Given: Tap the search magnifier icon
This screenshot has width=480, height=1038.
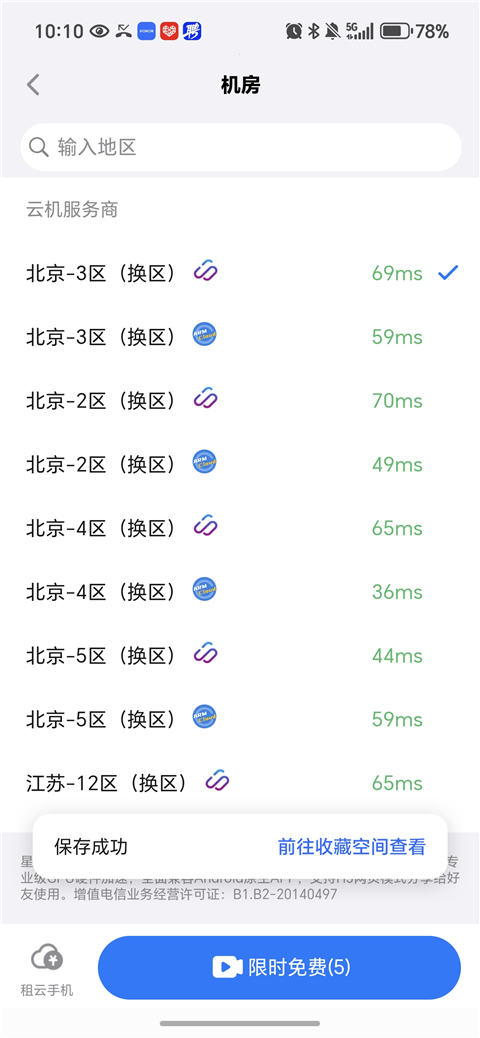Looking at the screenshot, I should coord(39,146).
